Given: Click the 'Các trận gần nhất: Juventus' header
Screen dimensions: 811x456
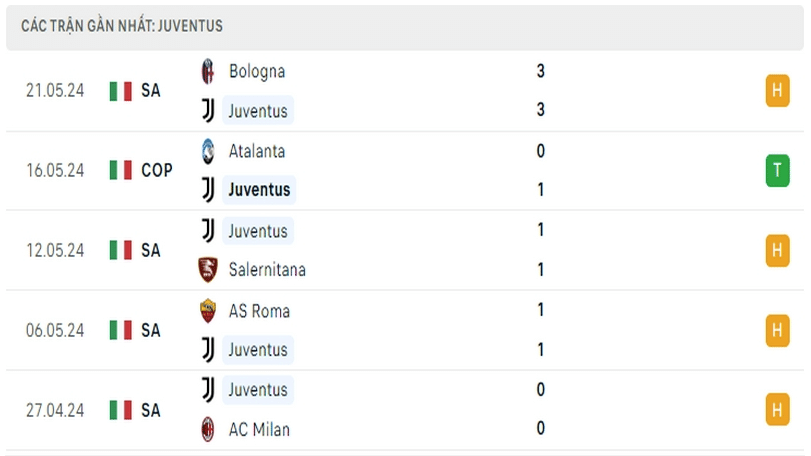Looking at the screenshot, I should click(x=122, y=26).
